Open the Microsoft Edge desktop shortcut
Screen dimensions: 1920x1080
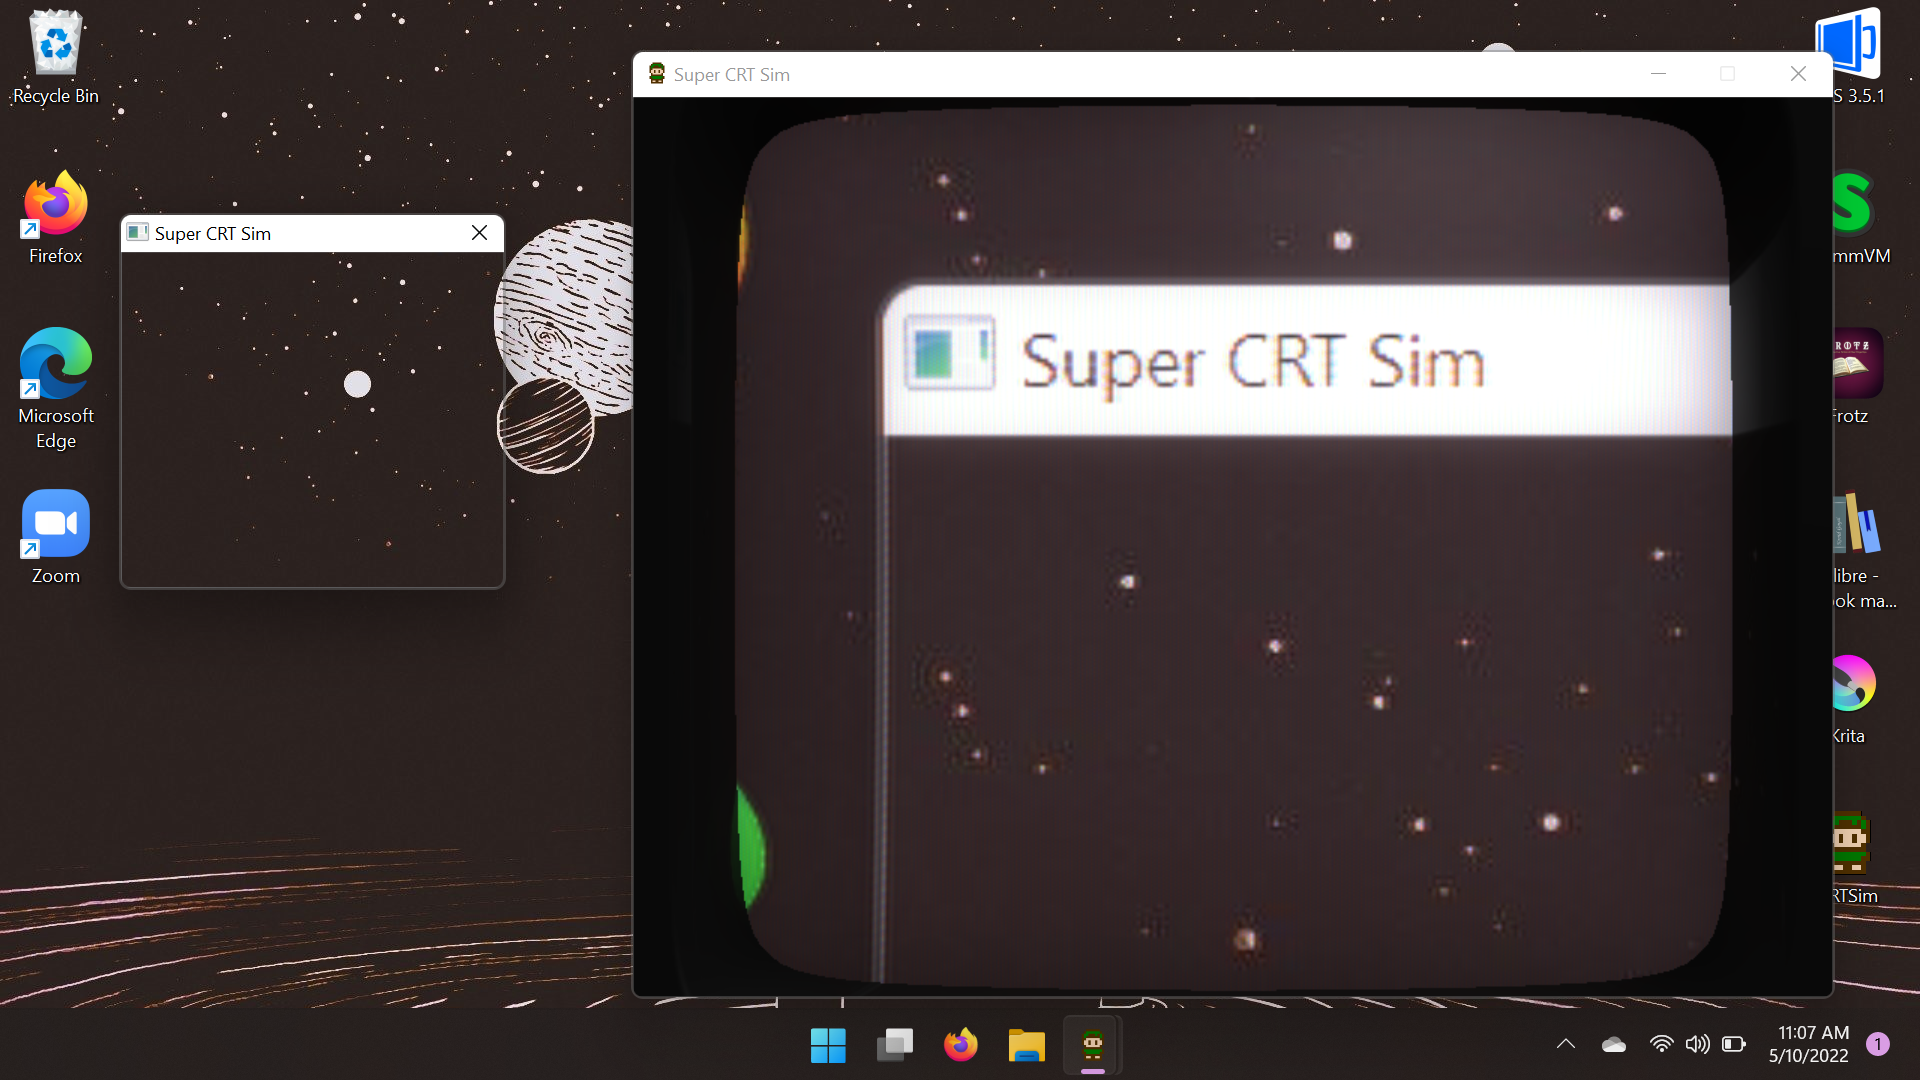pos(56,390)
